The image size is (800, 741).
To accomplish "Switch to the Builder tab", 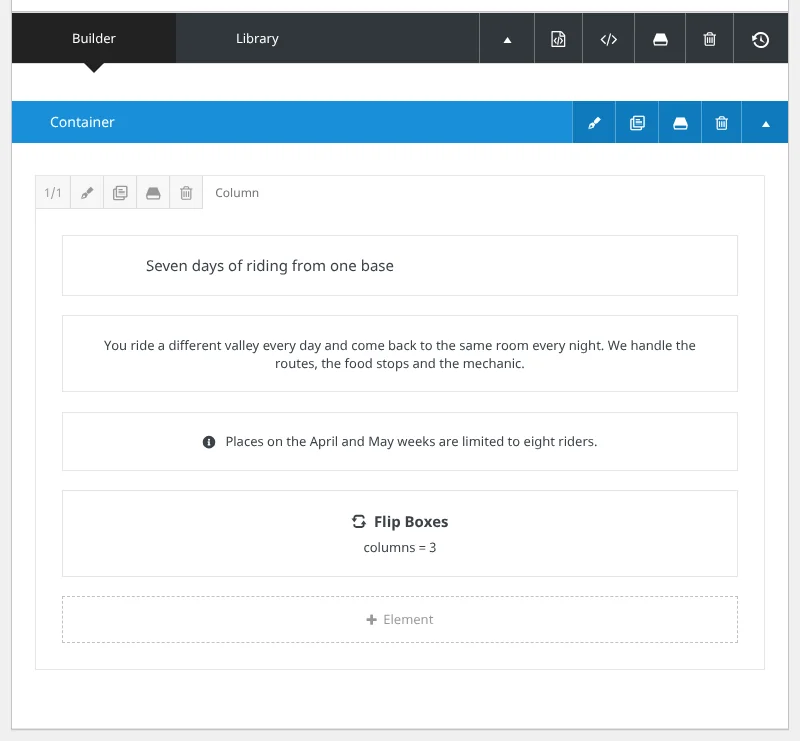I will (x=94, y=38).
